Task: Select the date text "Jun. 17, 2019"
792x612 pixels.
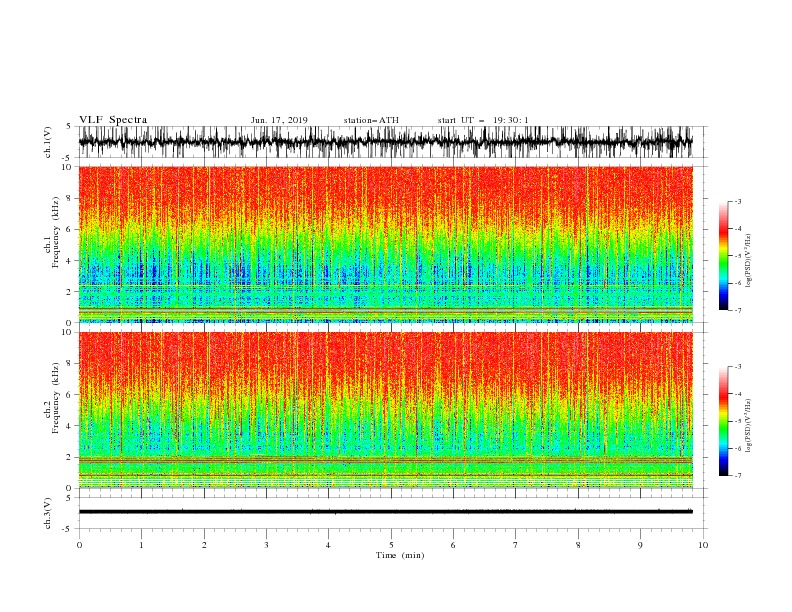Action: (x=279, y=120)
